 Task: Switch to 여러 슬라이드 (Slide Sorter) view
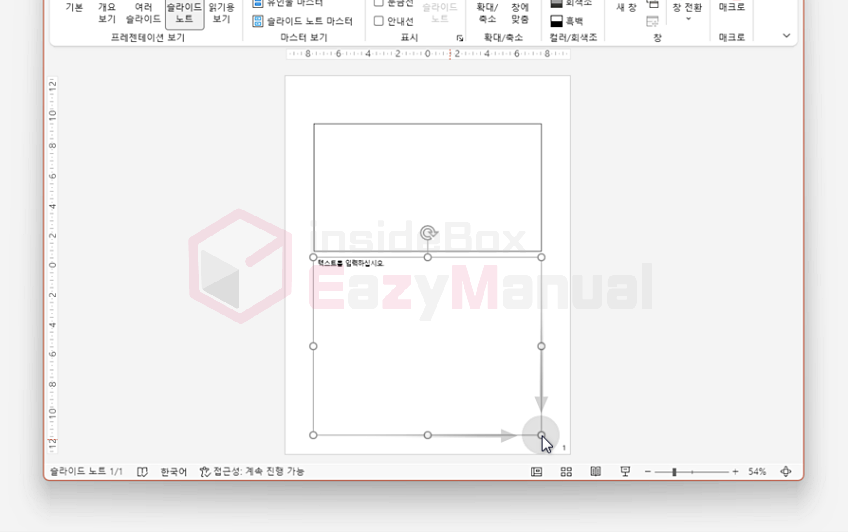[x=143, y=12]
